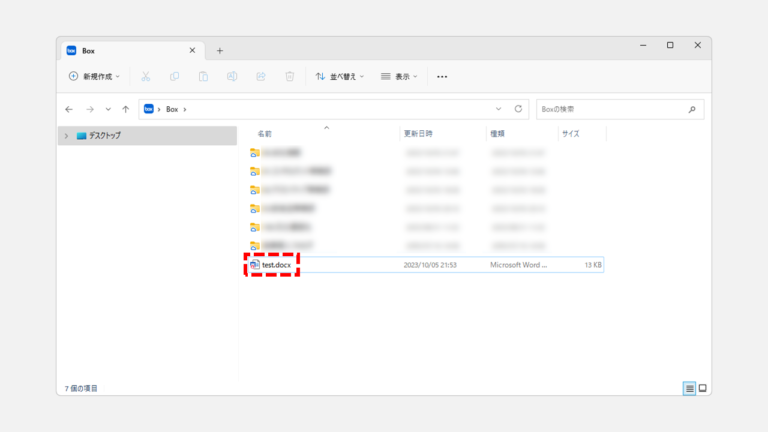Image resolution: width=768 pixels, height=432 pixels.
Task: Switch to details view icon
Action: click(689, 388)
